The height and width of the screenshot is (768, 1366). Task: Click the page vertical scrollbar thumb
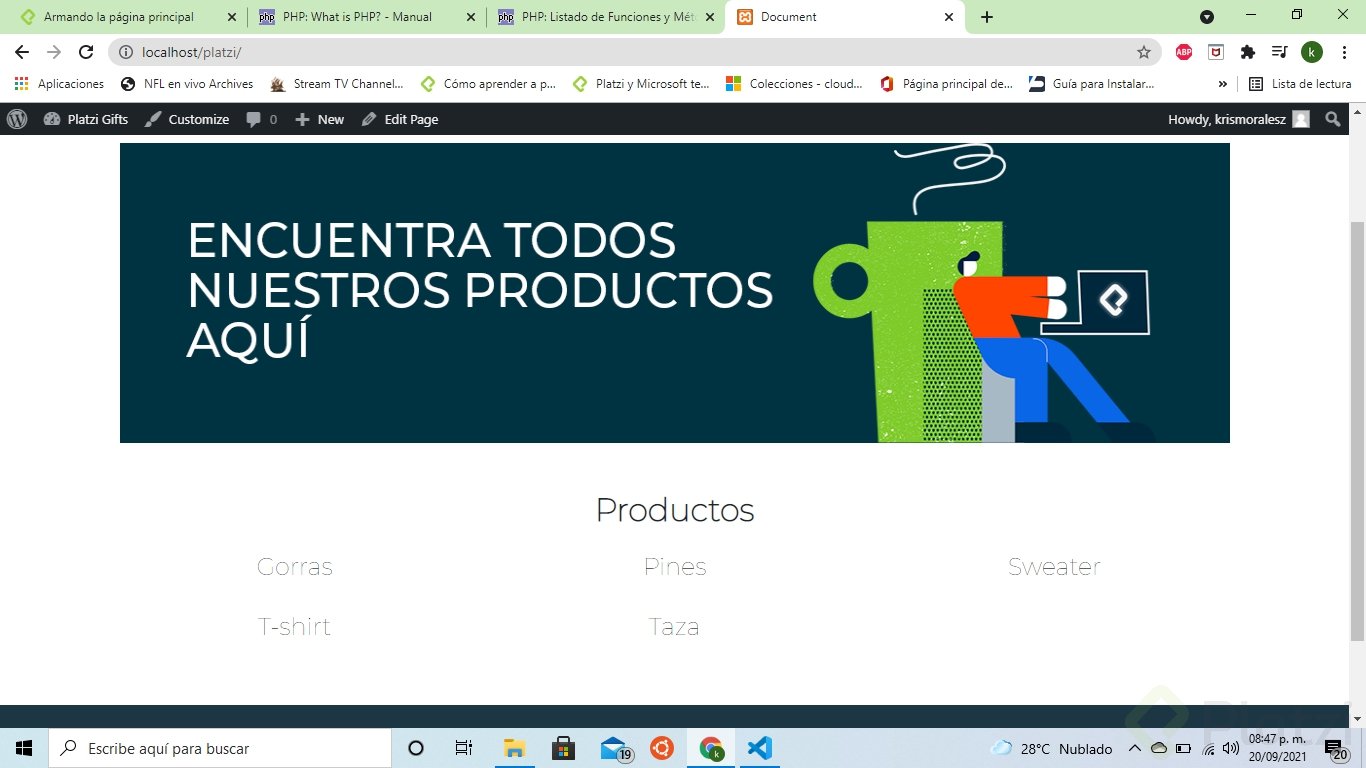point(1357,430)
